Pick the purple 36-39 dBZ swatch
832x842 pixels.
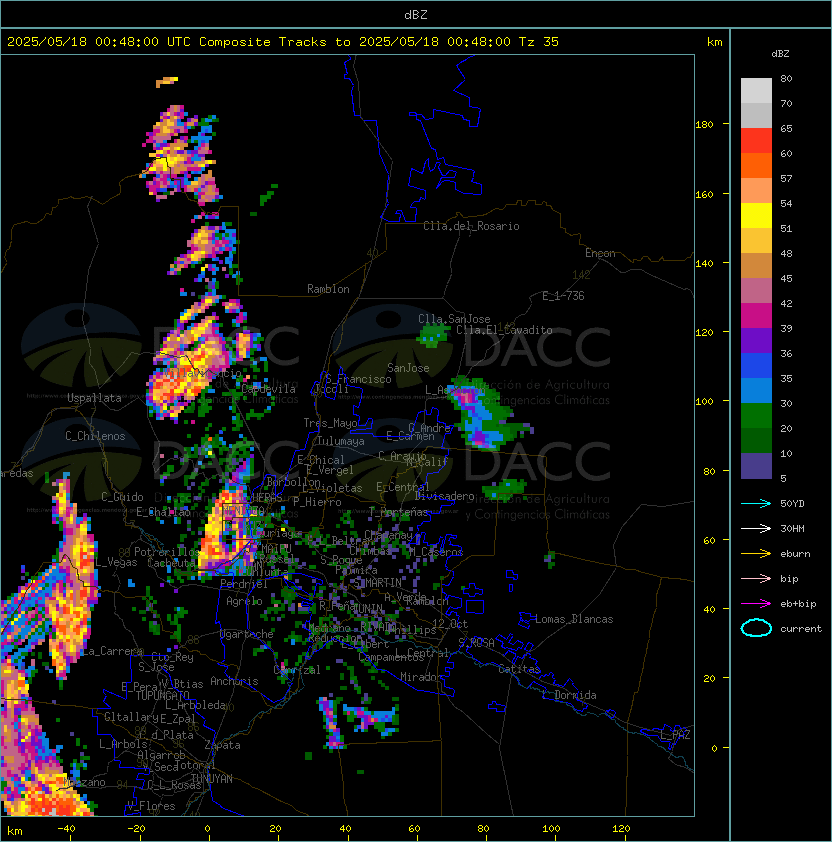click(x=756, y=340)
